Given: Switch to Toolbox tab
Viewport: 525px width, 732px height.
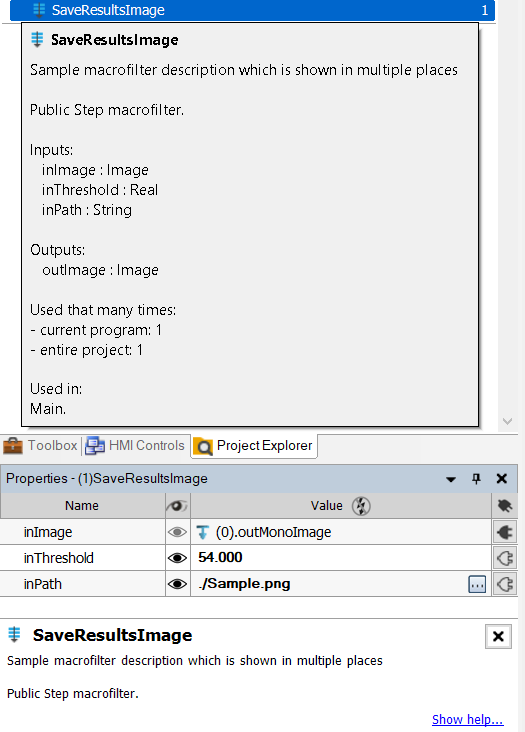Looking at the screenshot, I should [40, 446].
